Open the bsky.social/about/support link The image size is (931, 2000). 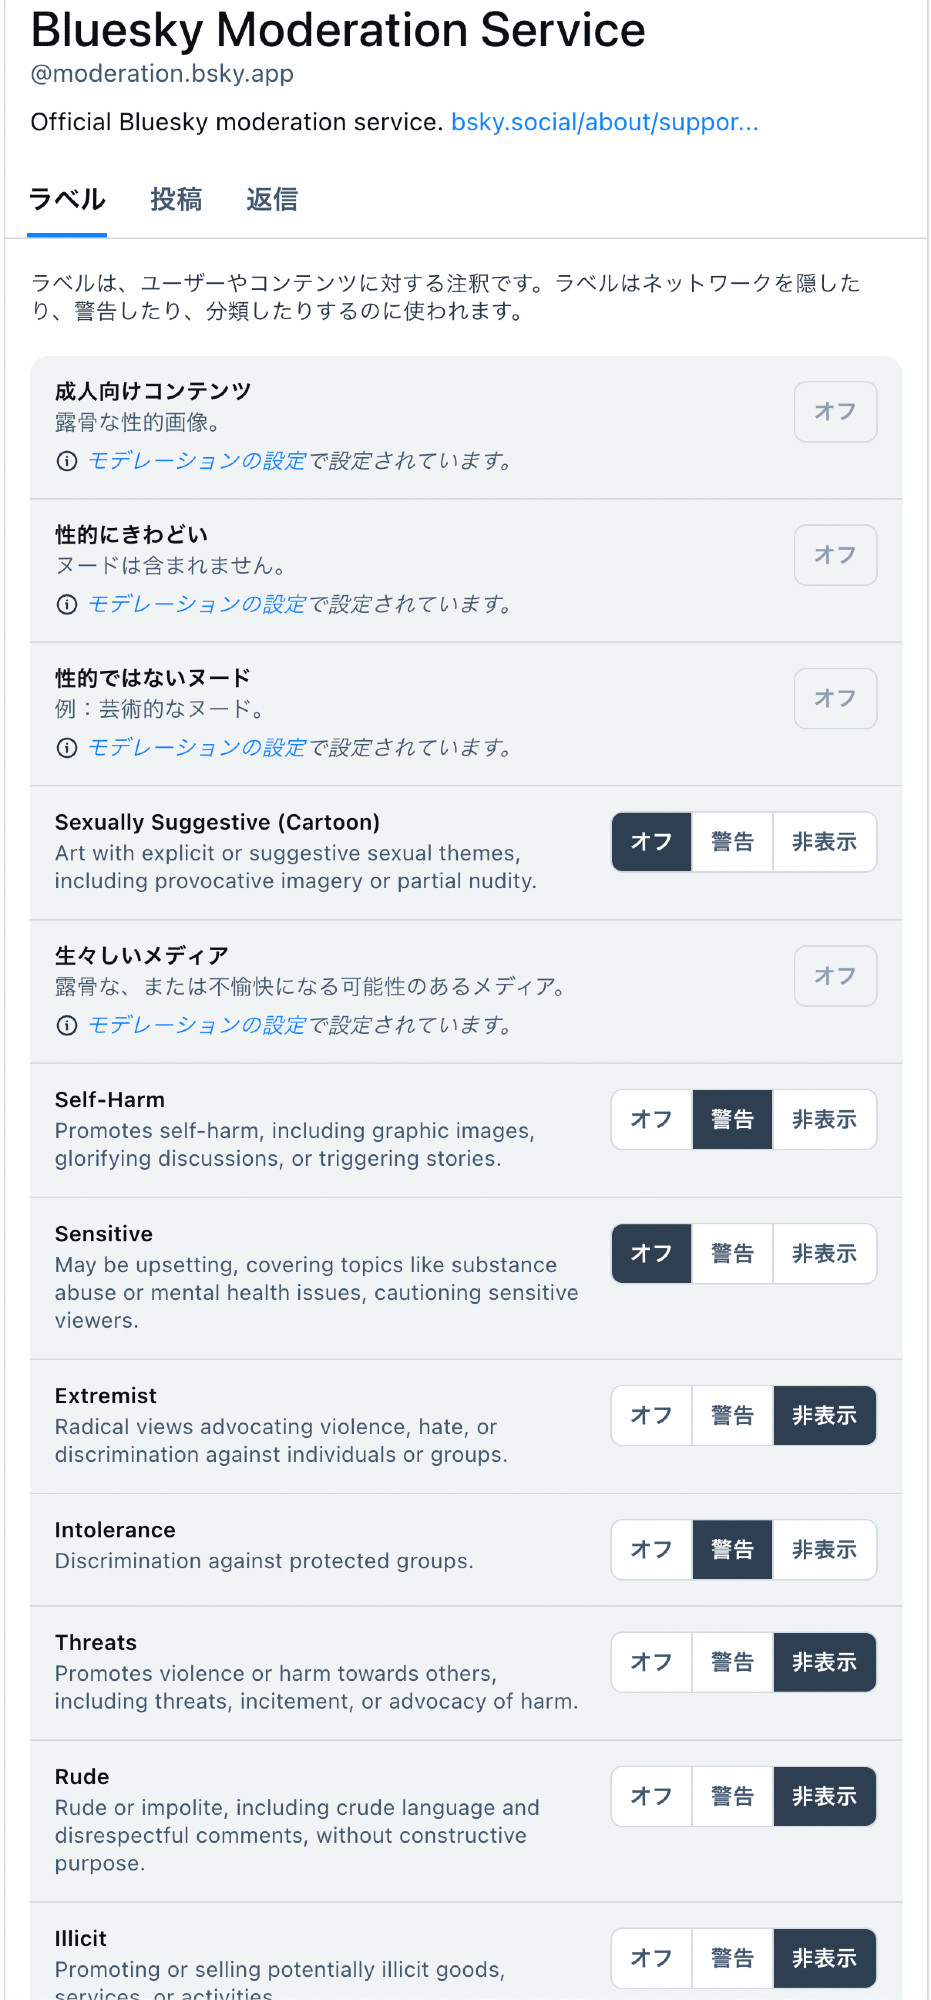point(604,122)
